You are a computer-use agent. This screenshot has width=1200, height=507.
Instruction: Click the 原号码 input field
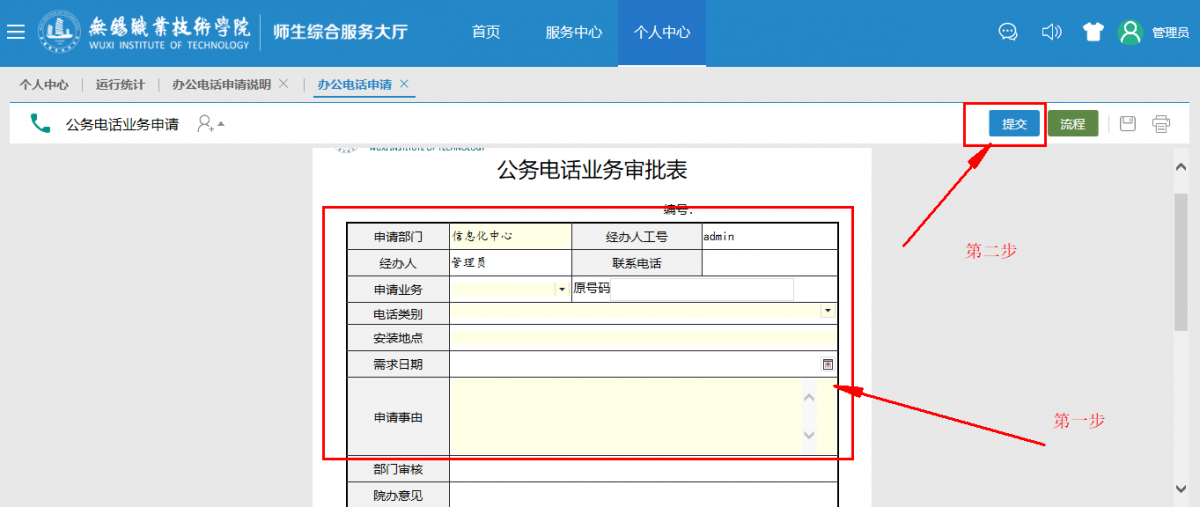pos(702,289)
